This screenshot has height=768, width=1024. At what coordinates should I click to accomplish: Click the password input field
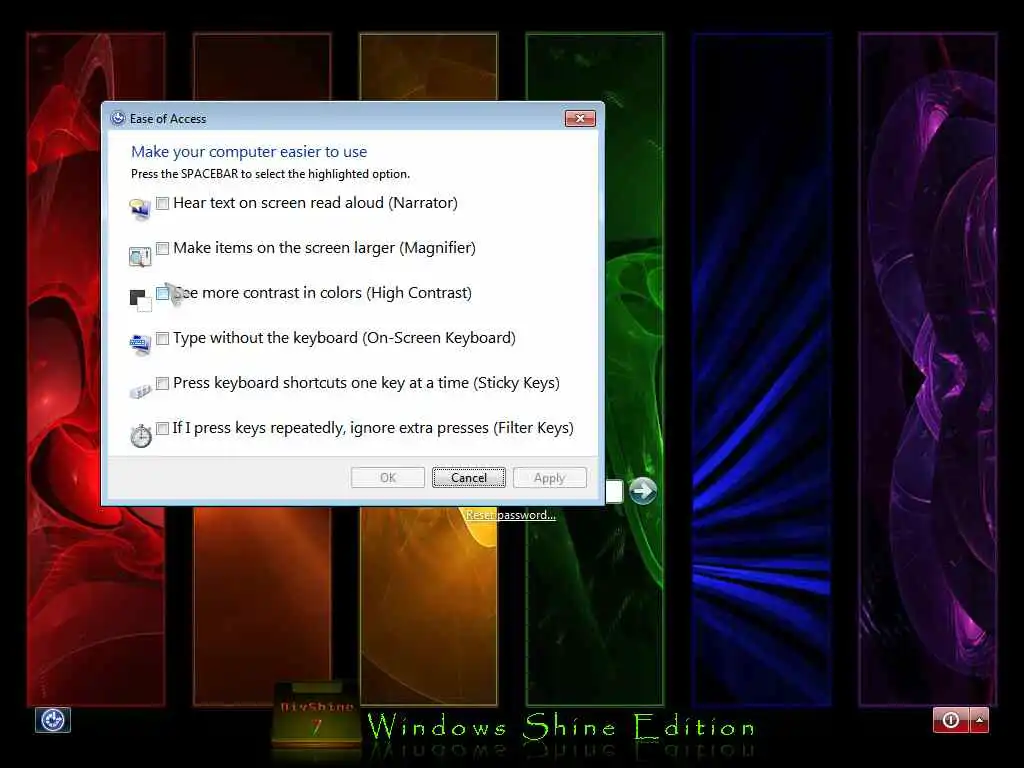click(x=614, y=492)
